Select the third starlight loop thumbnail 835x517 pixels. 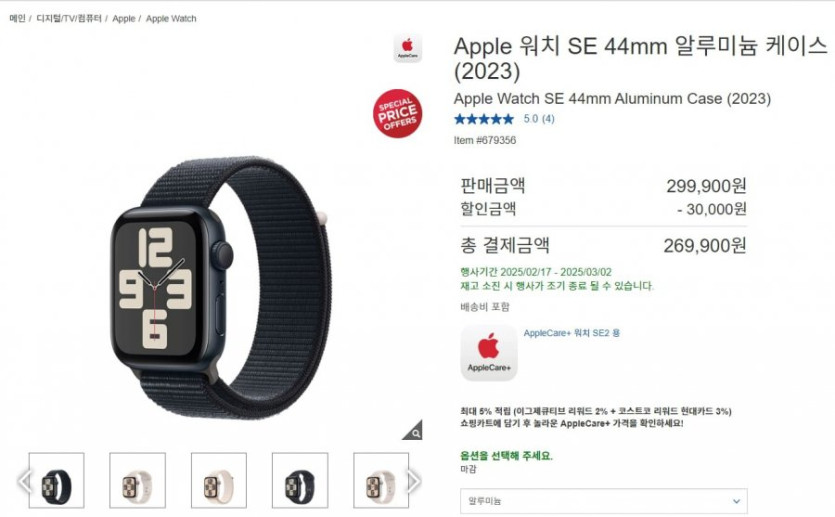pos(219,481)
